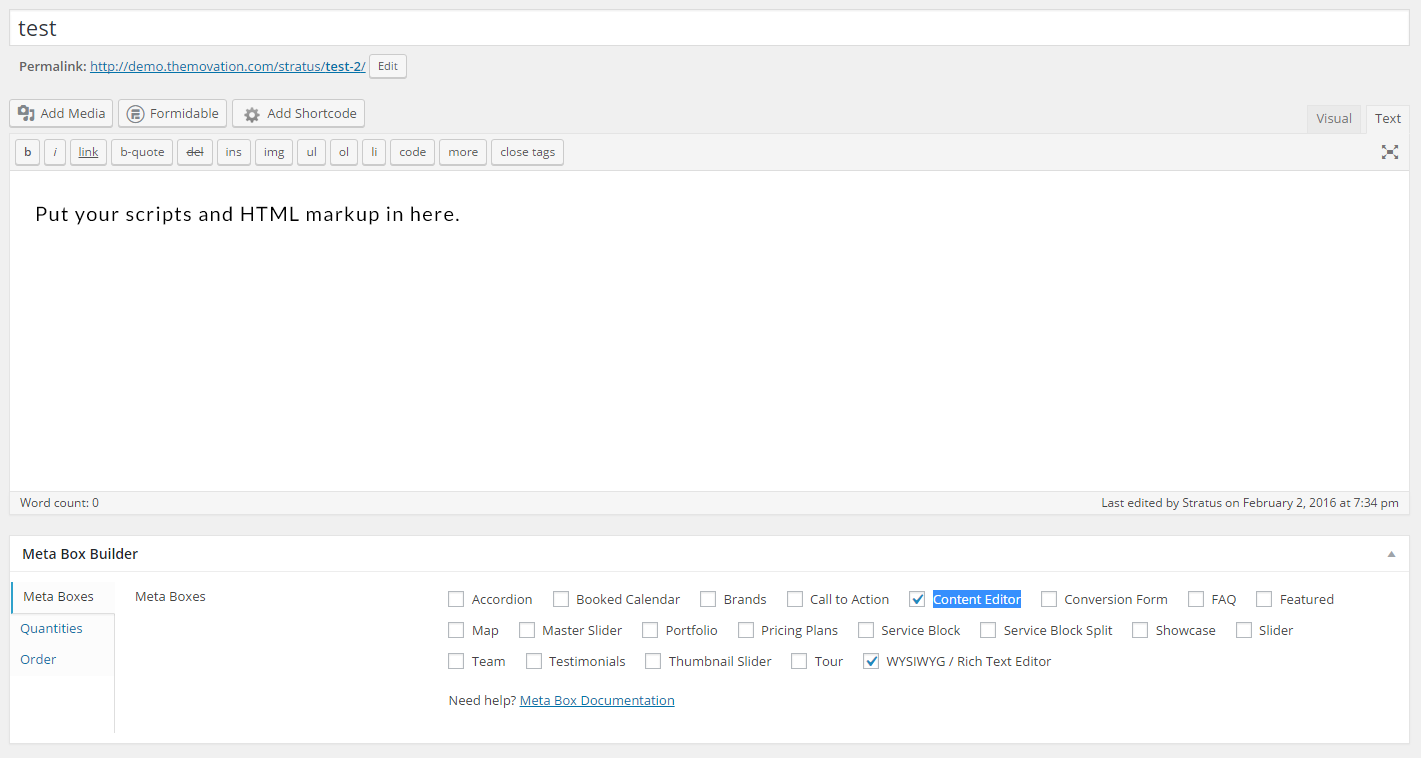Open the Order side tab
The height and width of the screenshot is (758, 1421).
pos(38,659)
